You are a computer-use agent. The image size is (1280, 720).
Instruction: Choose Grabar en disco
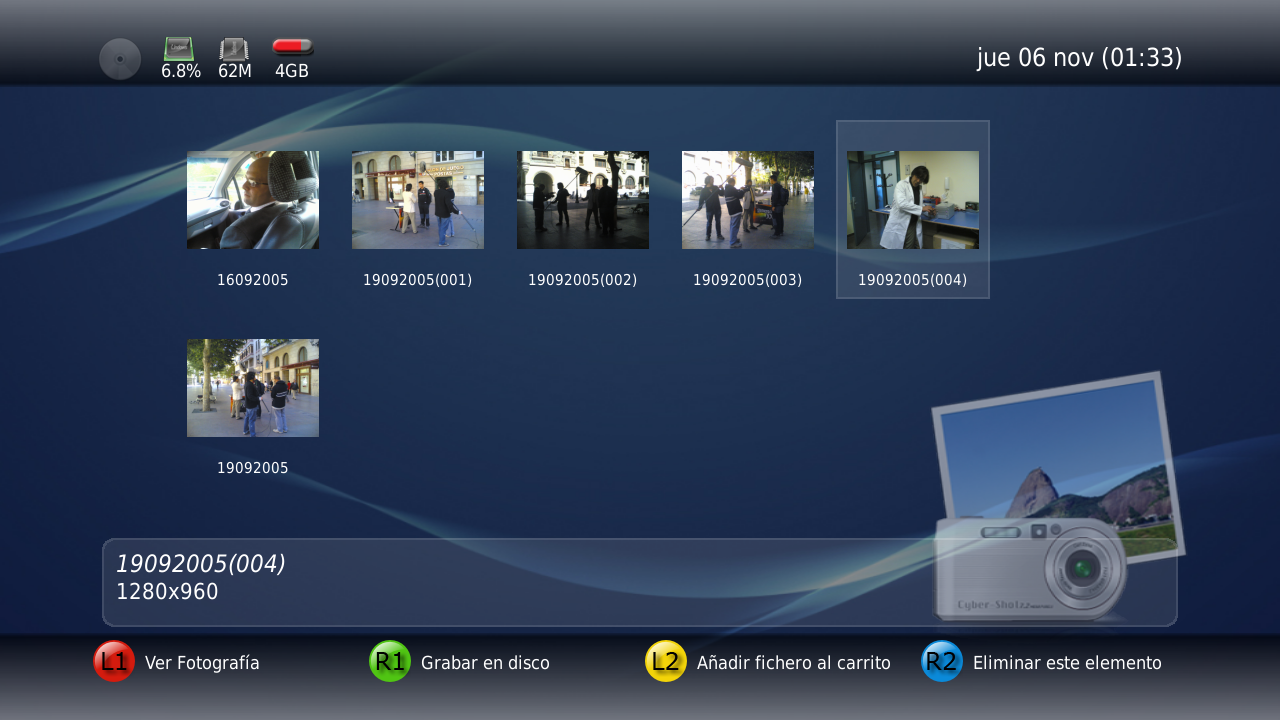(x=485, y=663)
